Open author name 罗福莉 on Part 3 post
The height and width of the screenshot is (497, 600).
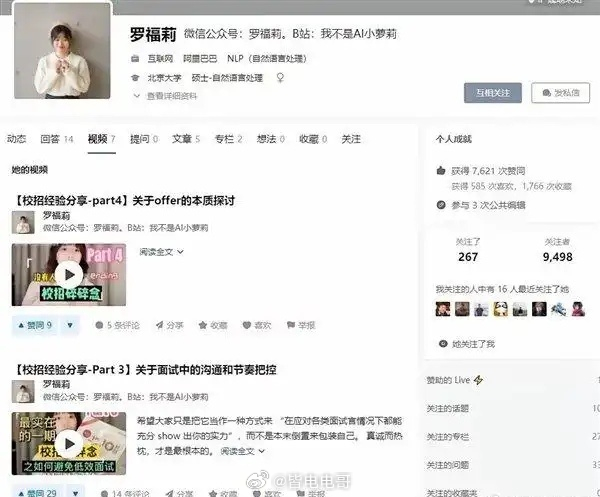(56, 384)
